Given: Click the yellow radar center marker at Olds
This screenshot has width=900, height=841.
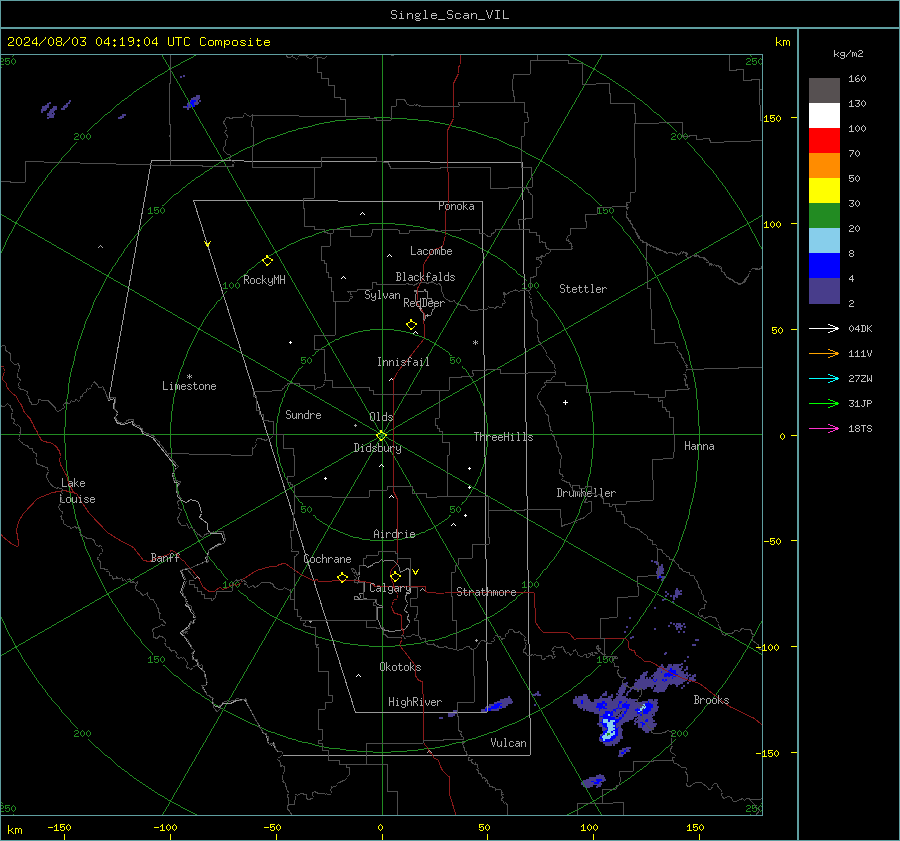Looking at the screenshot, I should 381,435.
